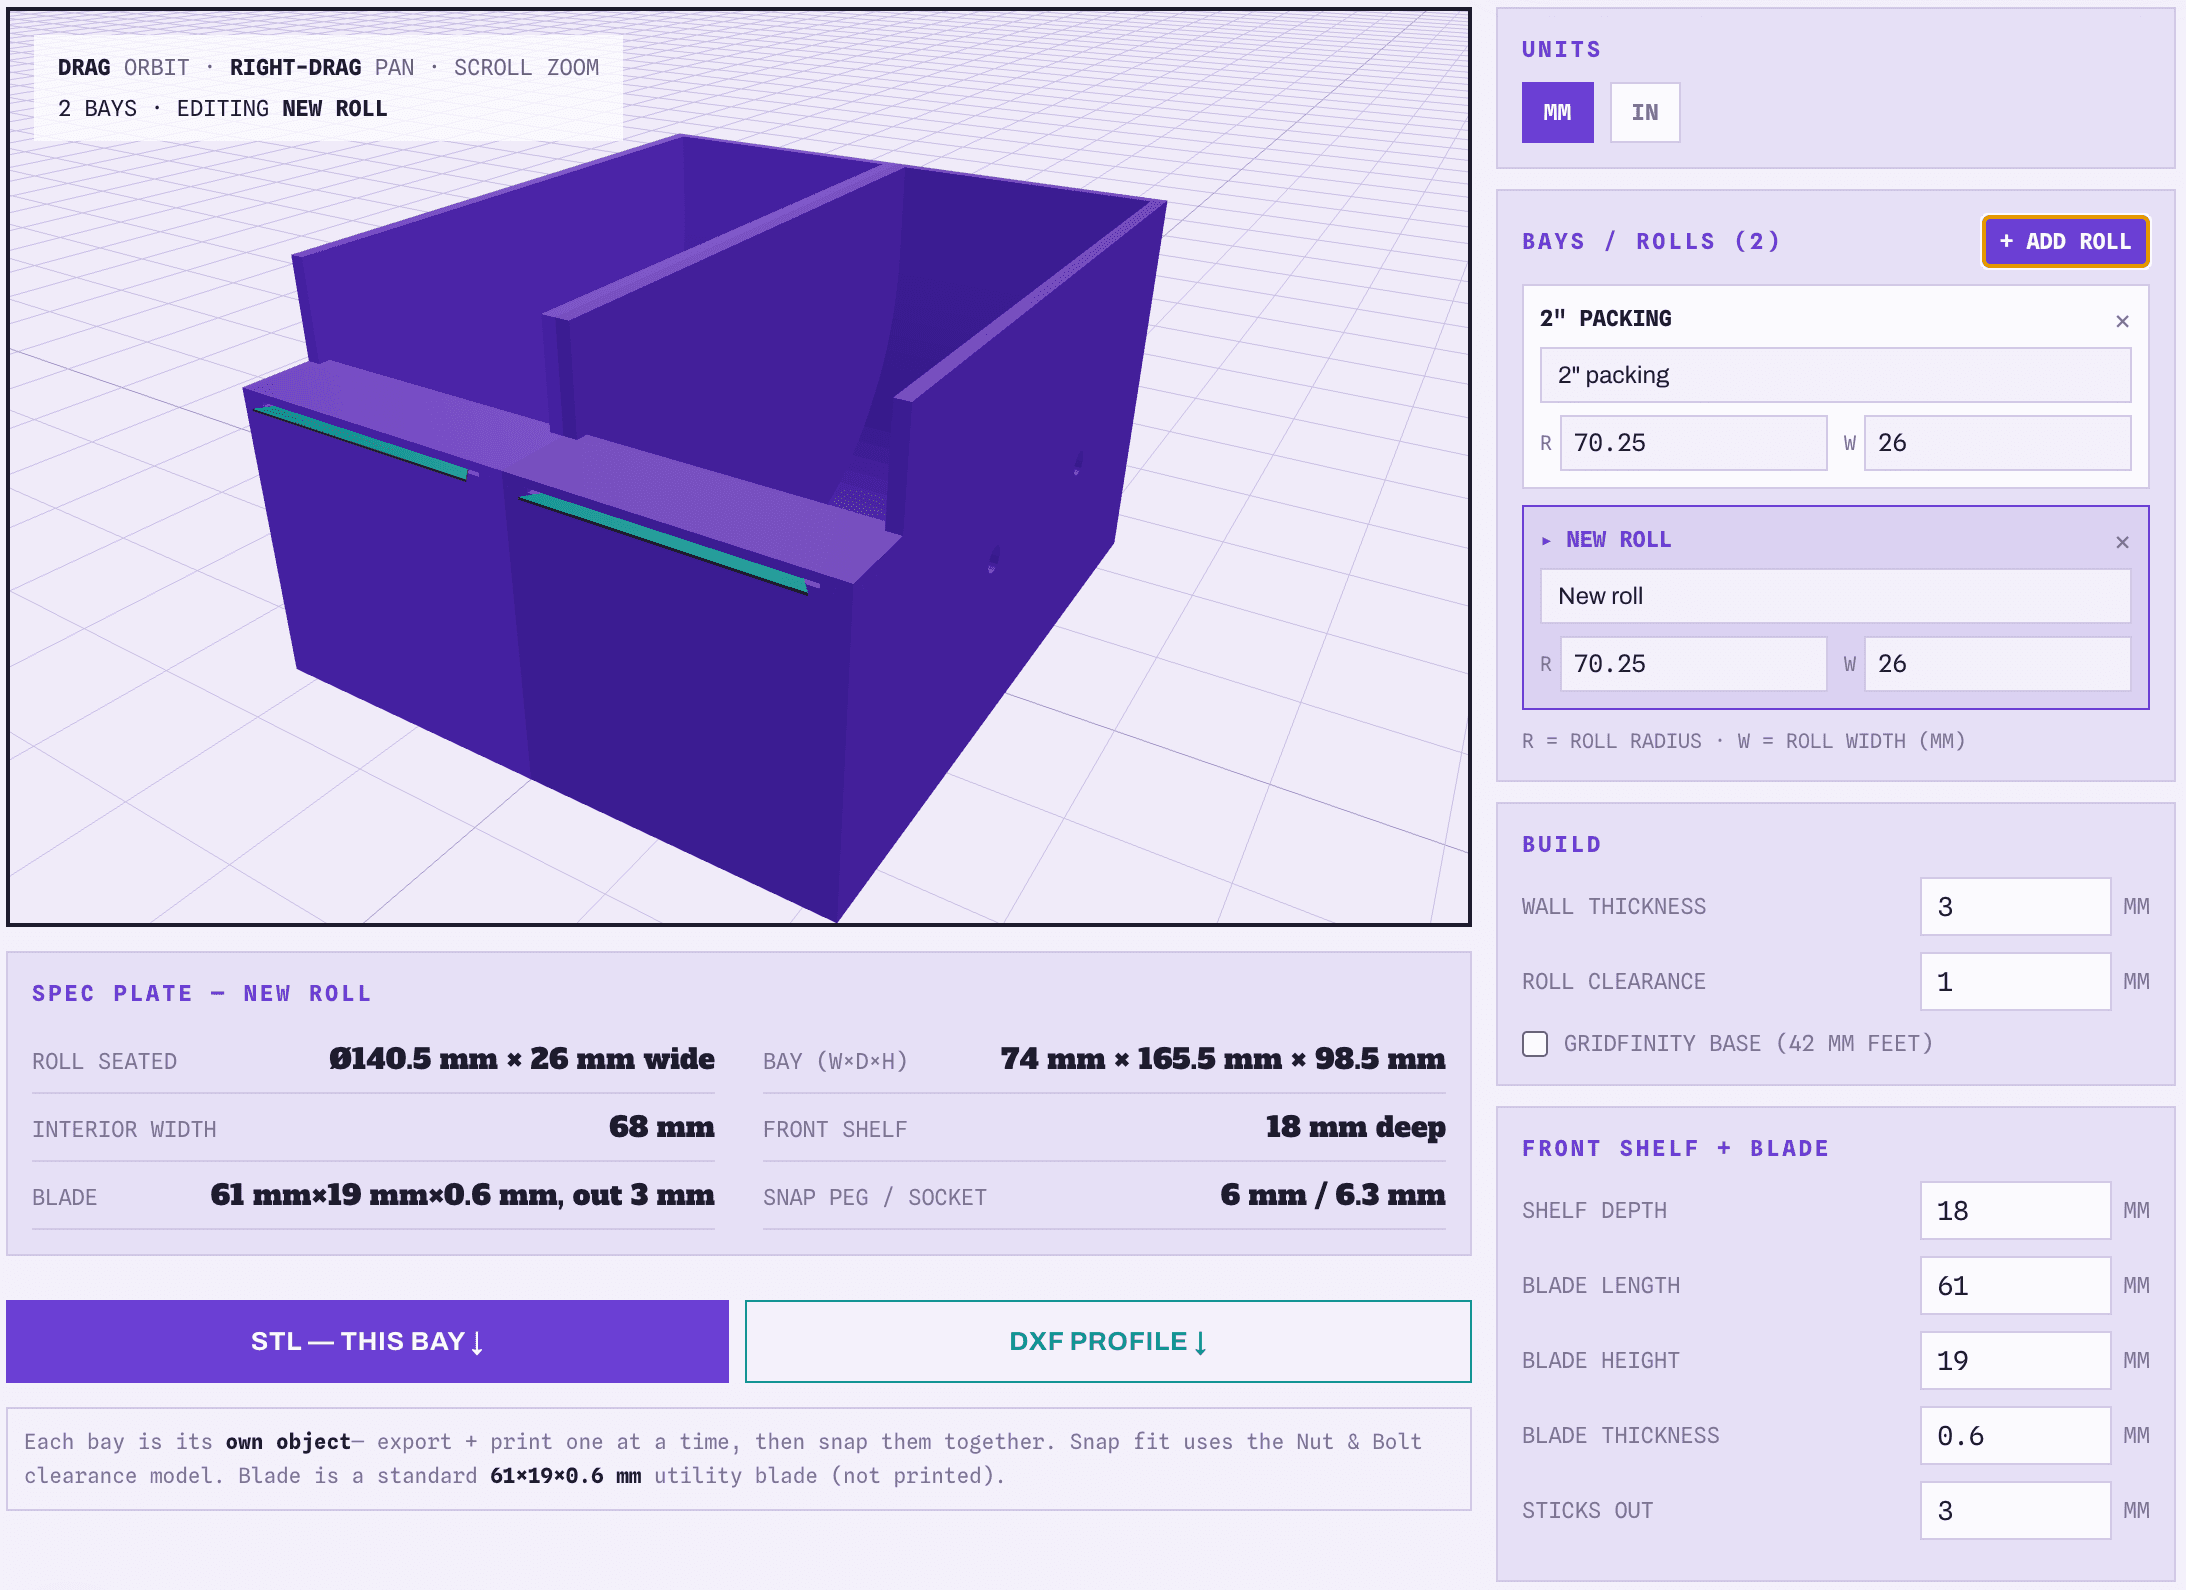
Task: Click the 68 mm interior width value
Action: tap(662, 1127)
